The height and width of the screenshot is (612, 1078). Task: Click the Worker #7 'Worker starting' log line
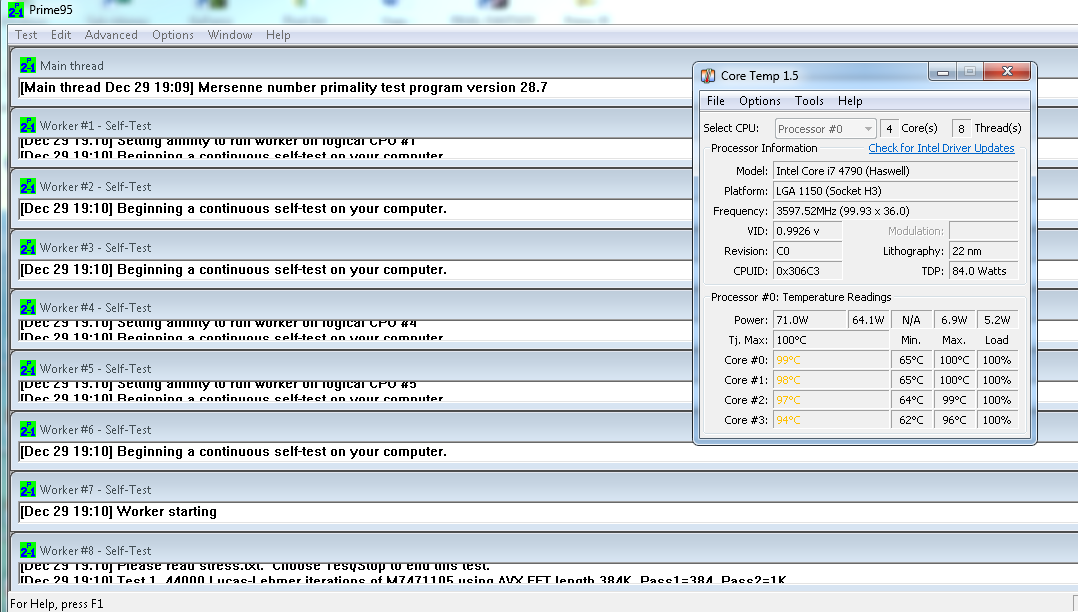tap(118, 511)
